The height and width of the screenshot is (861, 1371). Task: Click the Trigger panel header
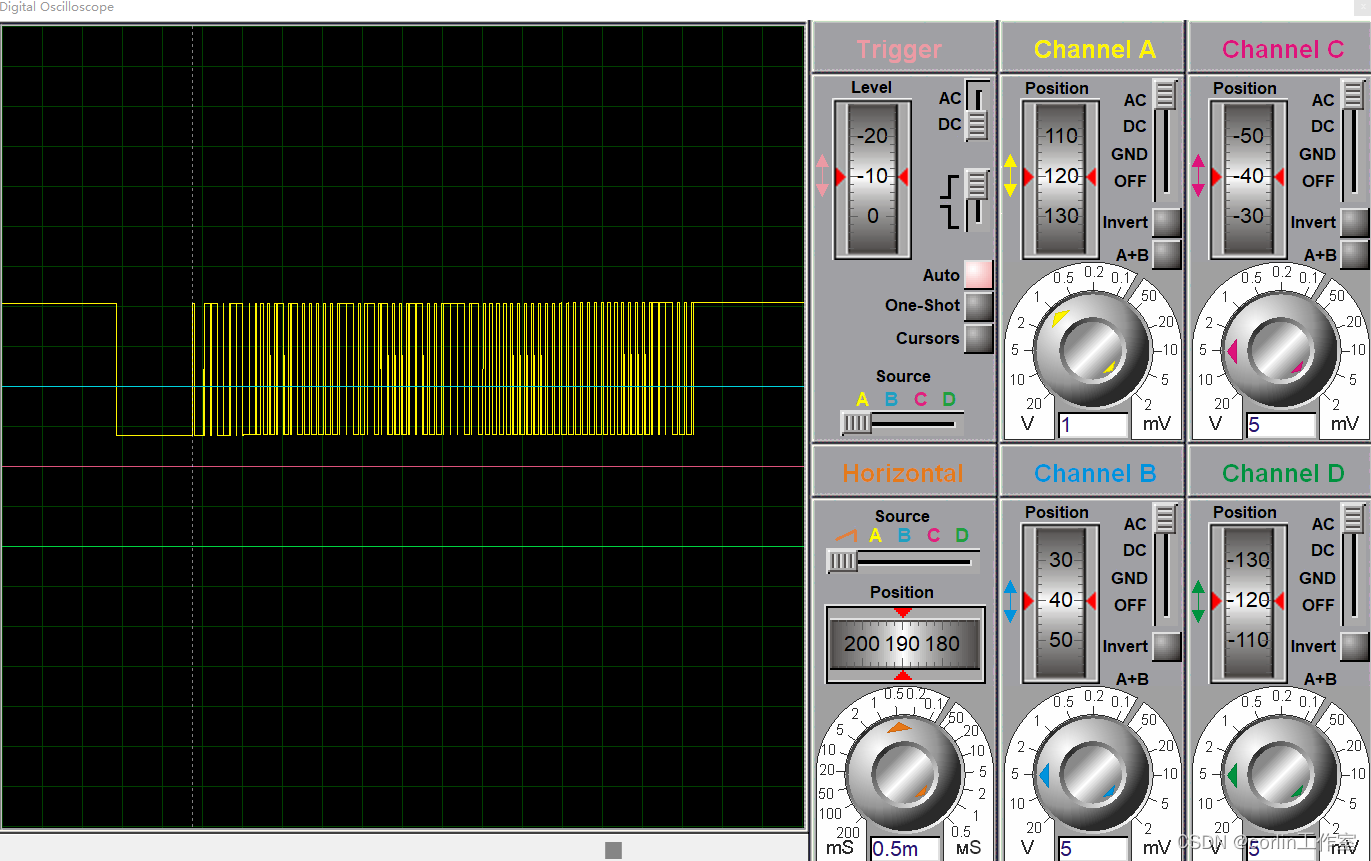[x=898, y=48]
